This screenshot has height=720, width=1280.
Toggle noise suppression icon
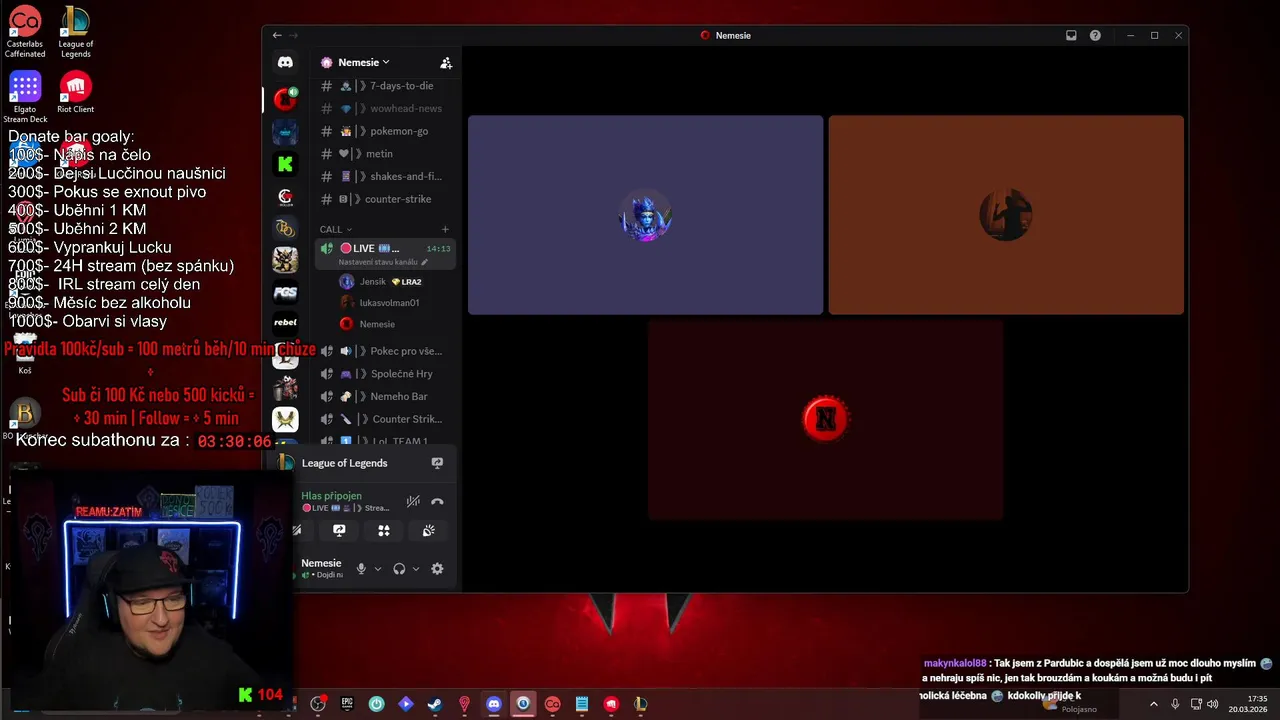(413, 501)
